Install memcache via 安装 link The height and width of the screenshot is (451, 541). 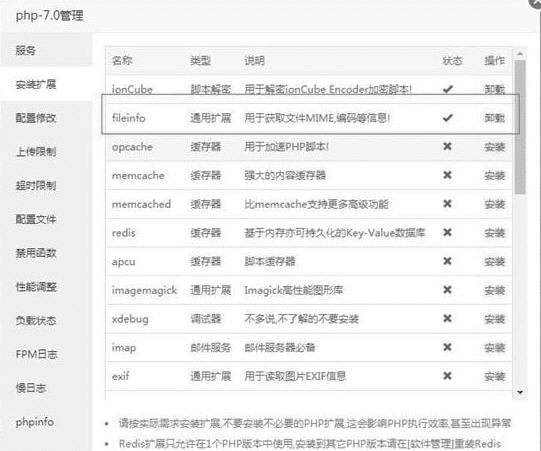[494, 176]
